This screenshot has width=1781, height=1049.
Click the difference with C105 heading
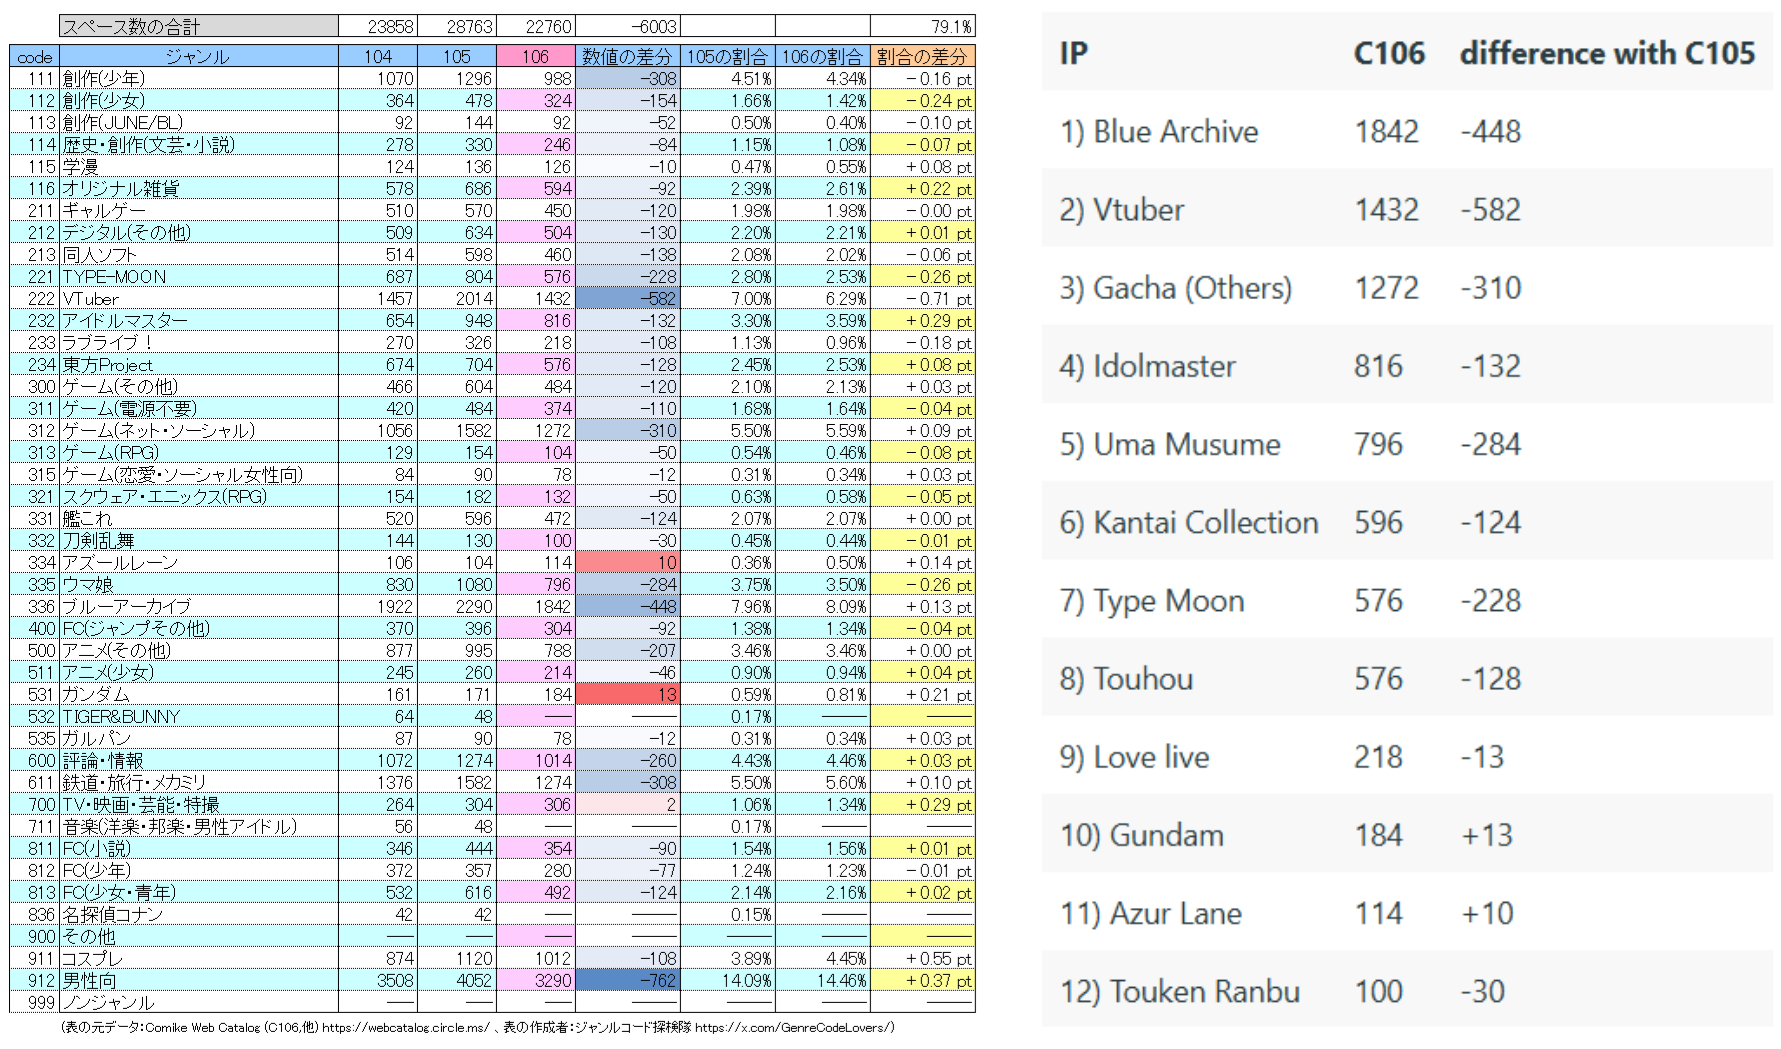click(x=1607, y=53)
